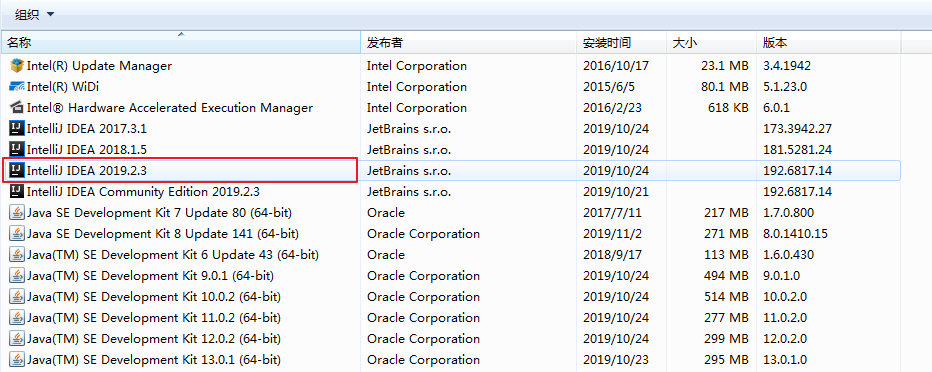Click the Java SE Kit 6 Update 43 icon
This screenshot has height=372, width=932.
pos(17,254)
